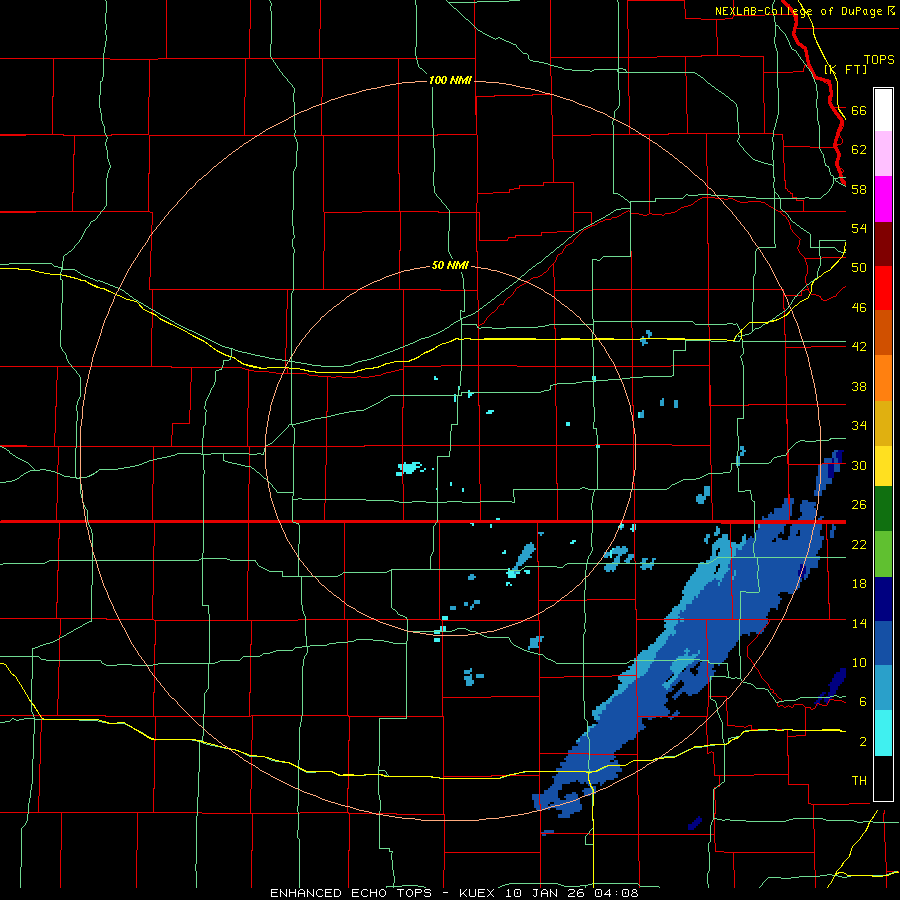Pick the cyan legend swatch

[x=883, y=733]
